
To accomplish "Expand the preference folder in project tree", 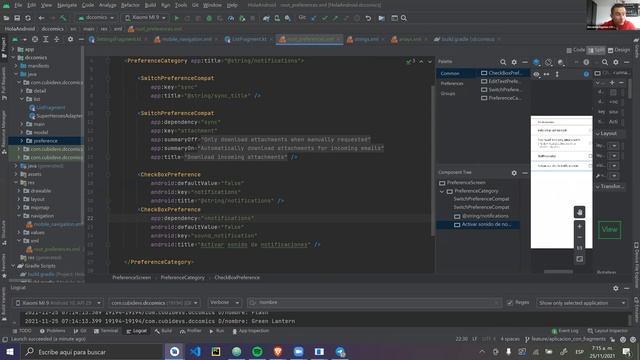I will coord(22,141).
